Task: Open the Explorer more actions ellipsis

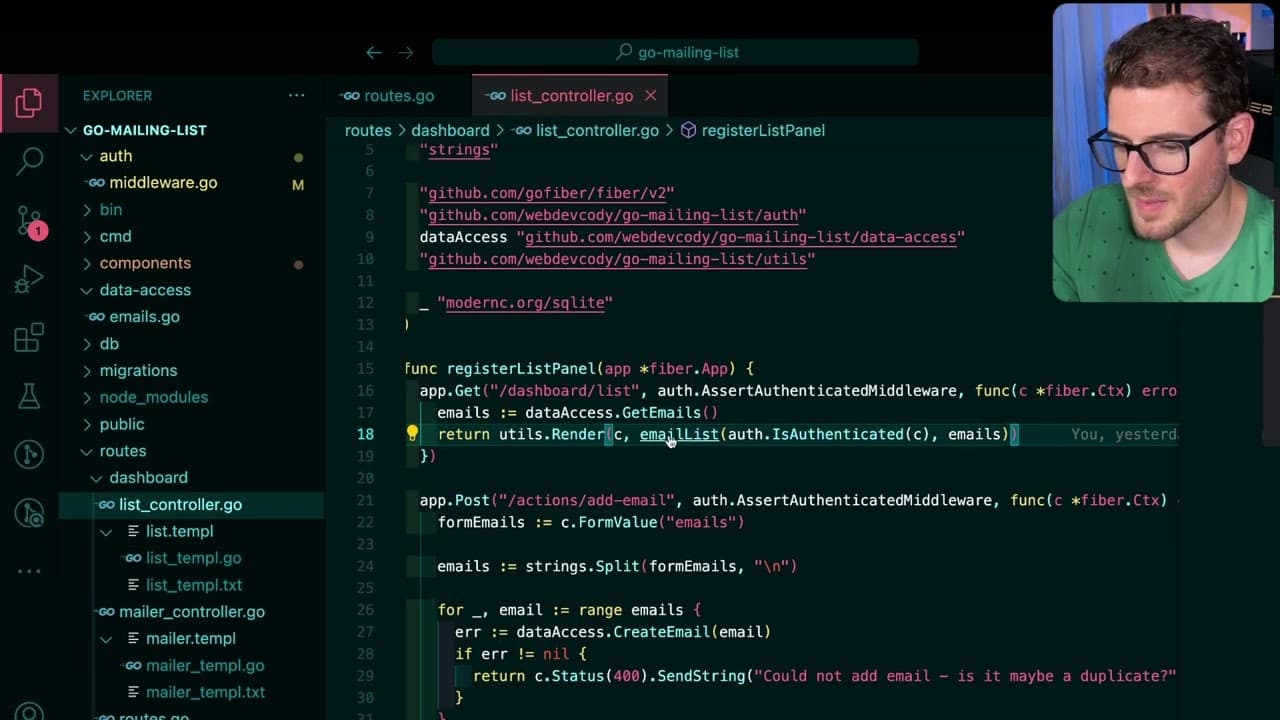Action: (297, 96)
